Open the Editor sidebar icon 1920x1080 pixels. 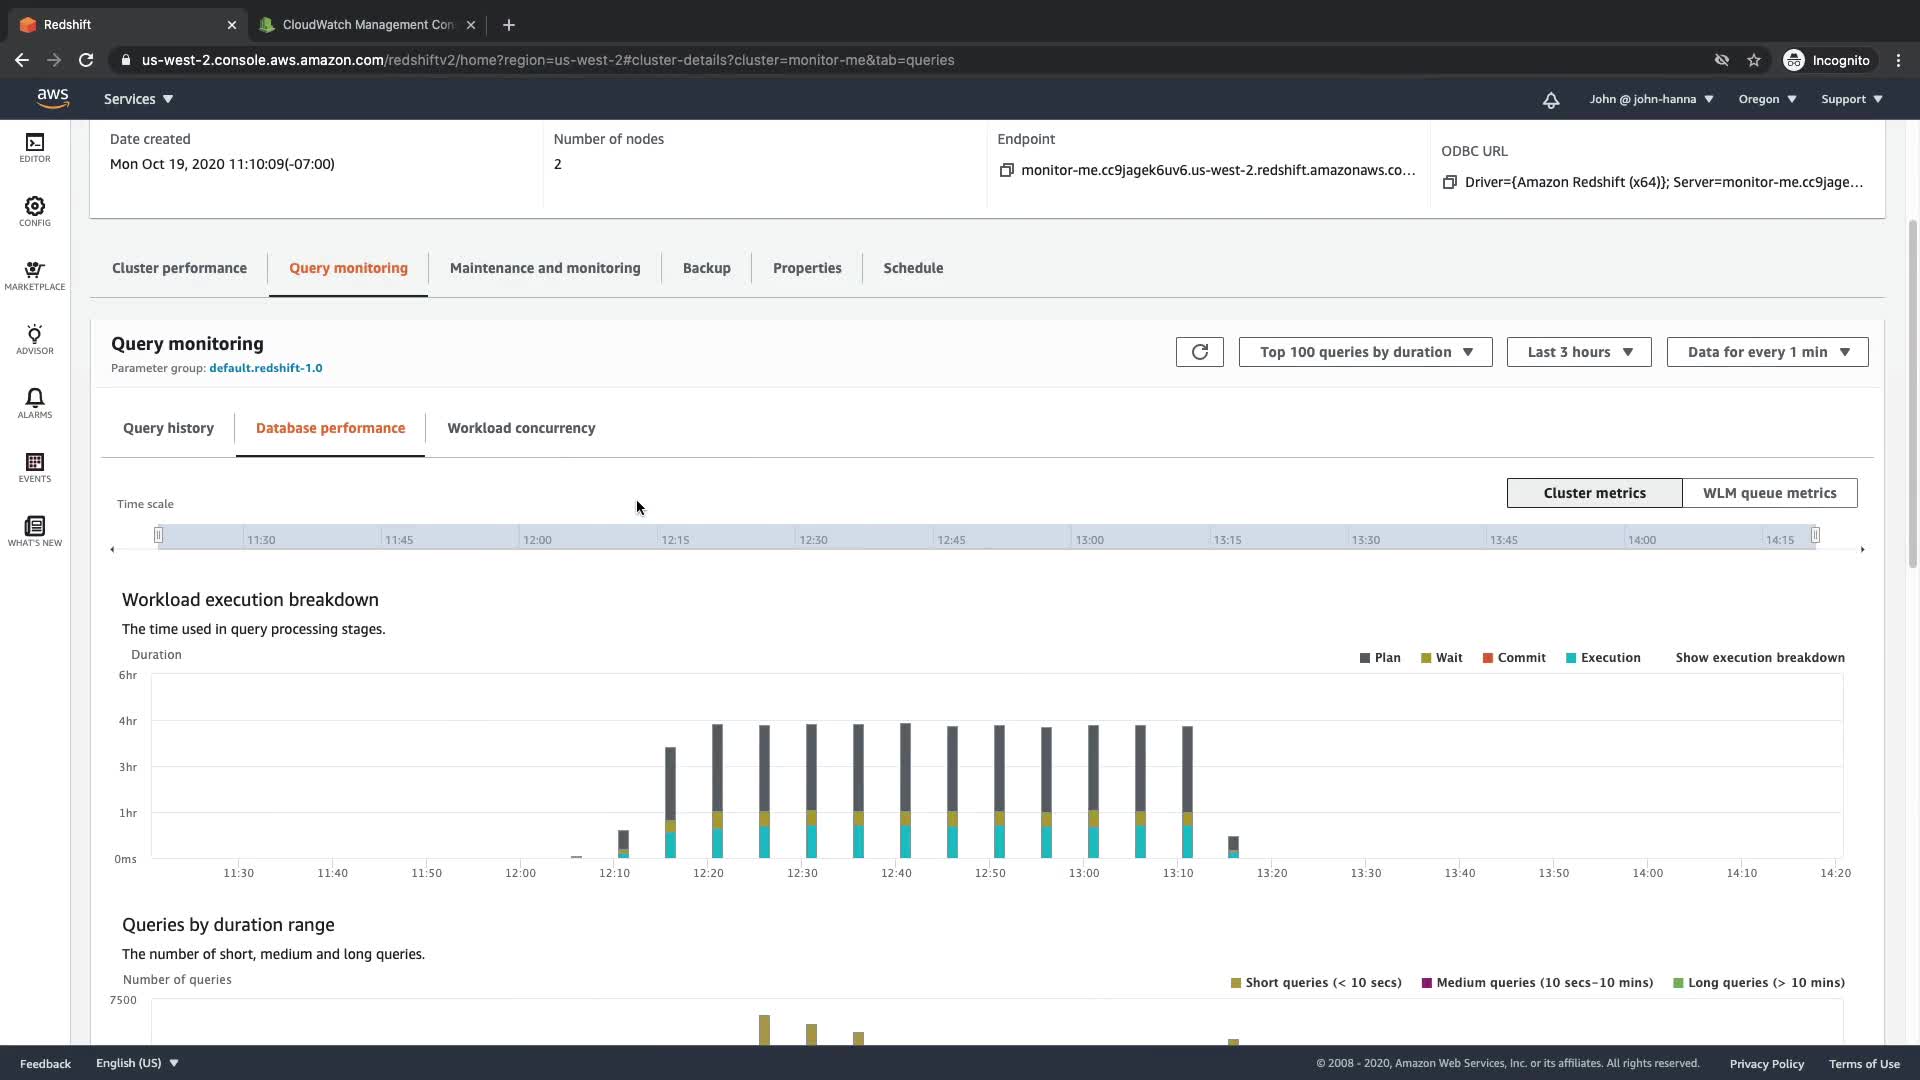pyautogui.click(x=35, y=147)
